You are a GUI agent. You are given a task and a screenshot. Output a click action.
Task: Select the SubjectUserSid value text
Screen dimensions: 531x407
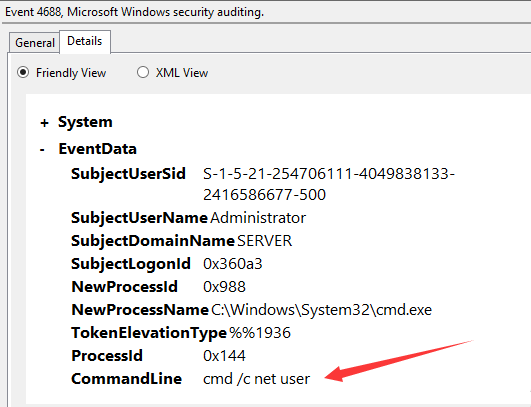point(329,184)
